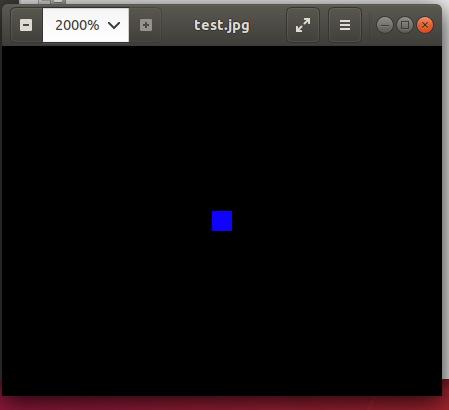This screenshot has height=410, width=449.
Task: Click black canvas left of blue pixel
Action: (107, 221)
